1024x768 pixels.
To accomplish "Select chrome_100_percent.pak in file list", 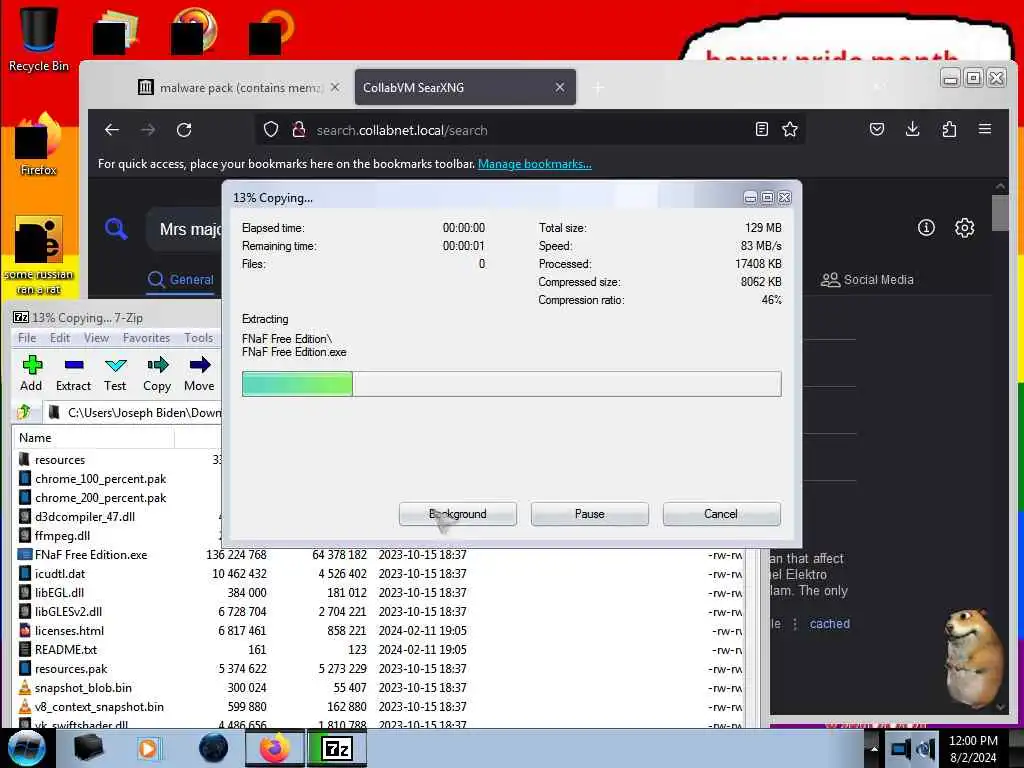I will click(x=100, y=479).
